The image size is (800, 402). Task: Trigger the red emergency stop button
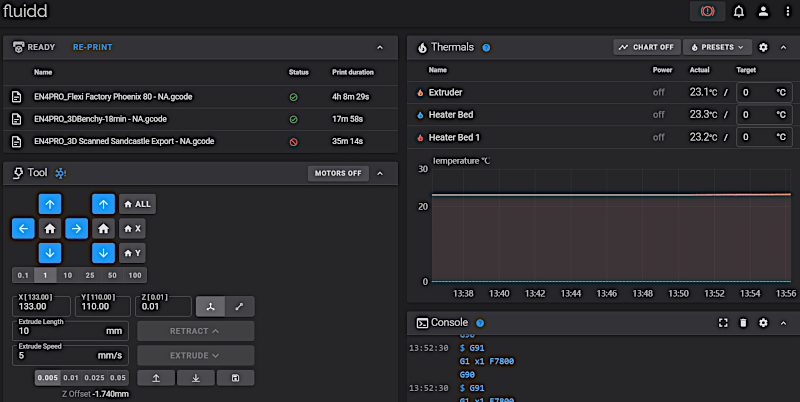coord(707,11)
